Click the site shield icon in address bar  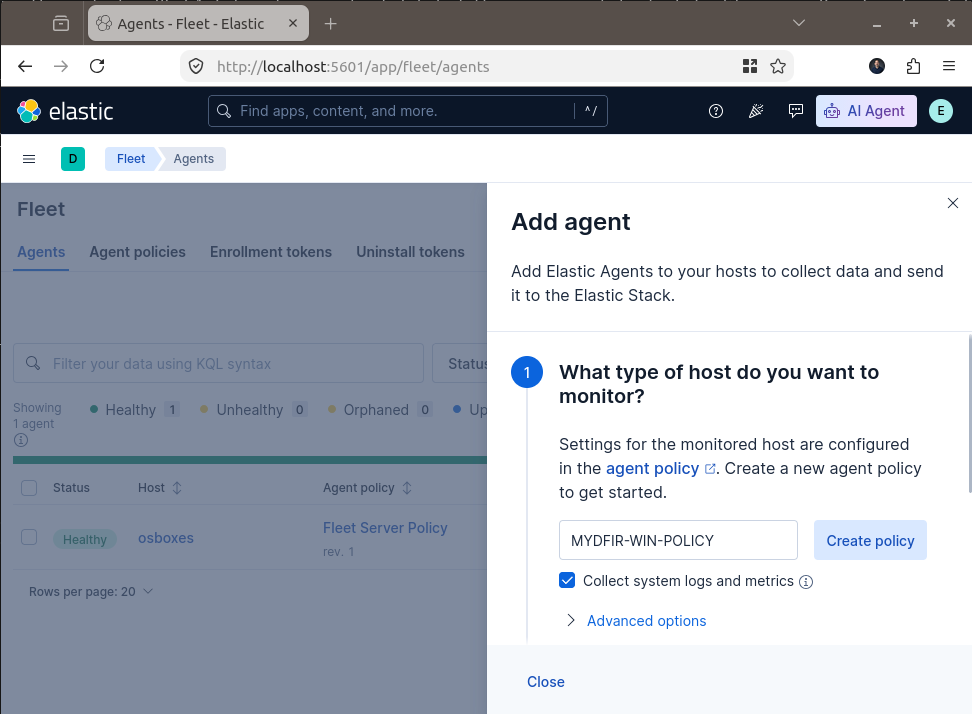tap(196, 66)
